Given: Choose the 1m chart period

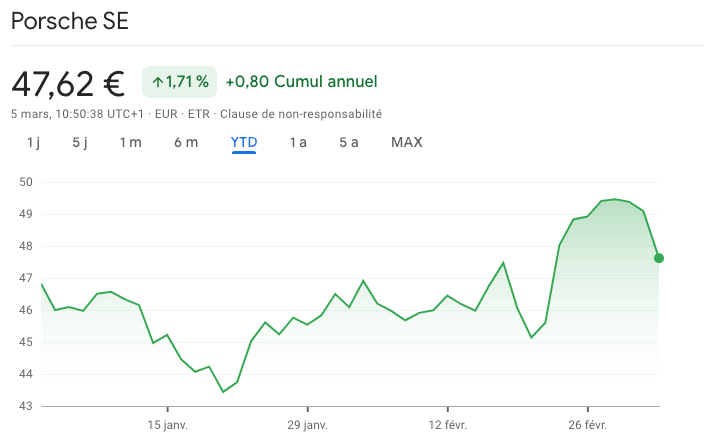Looking at the screenshot, I should click(x=130, y=142).
